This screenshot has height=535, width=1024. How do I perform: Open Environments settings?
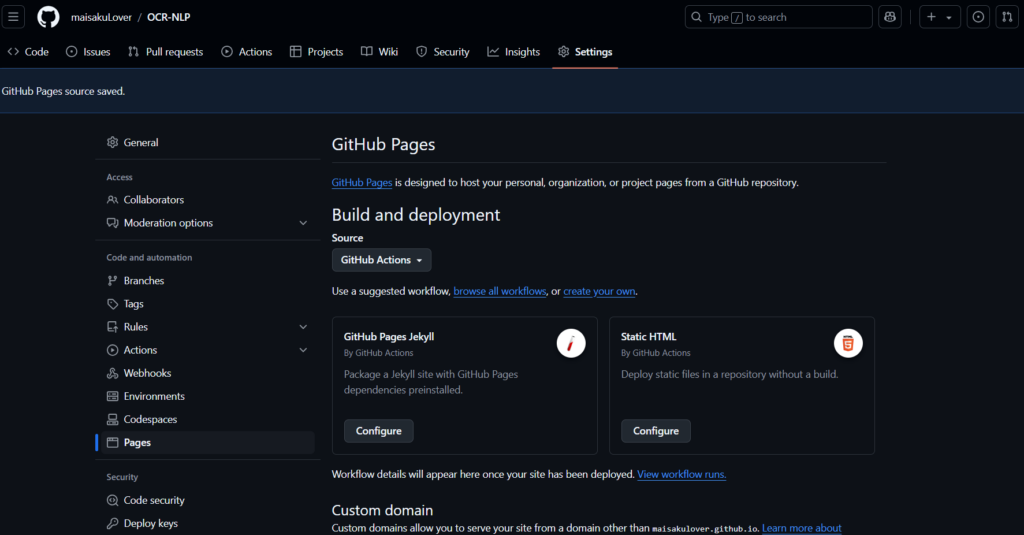[x=208, y=397]
